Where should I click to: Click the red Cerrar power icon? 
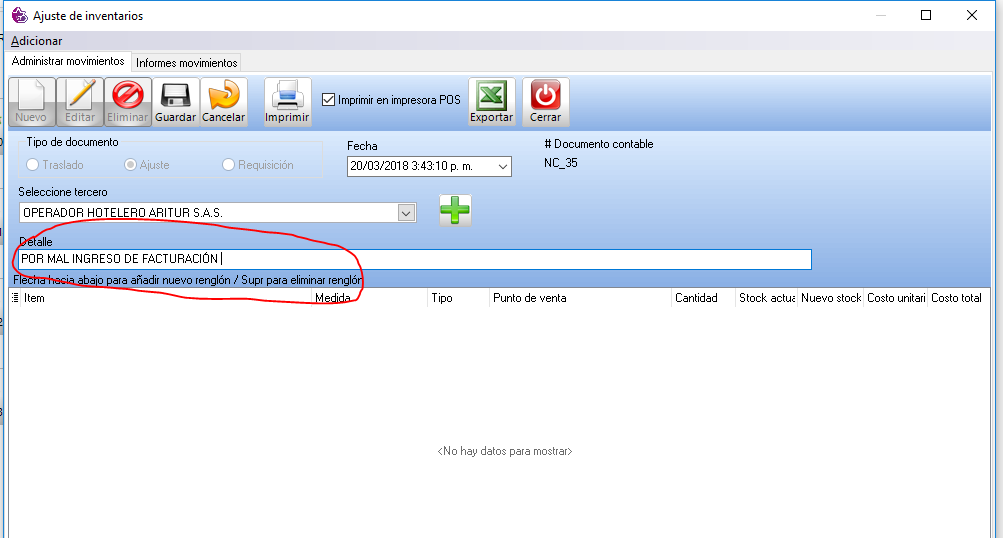tap(545, 96)
